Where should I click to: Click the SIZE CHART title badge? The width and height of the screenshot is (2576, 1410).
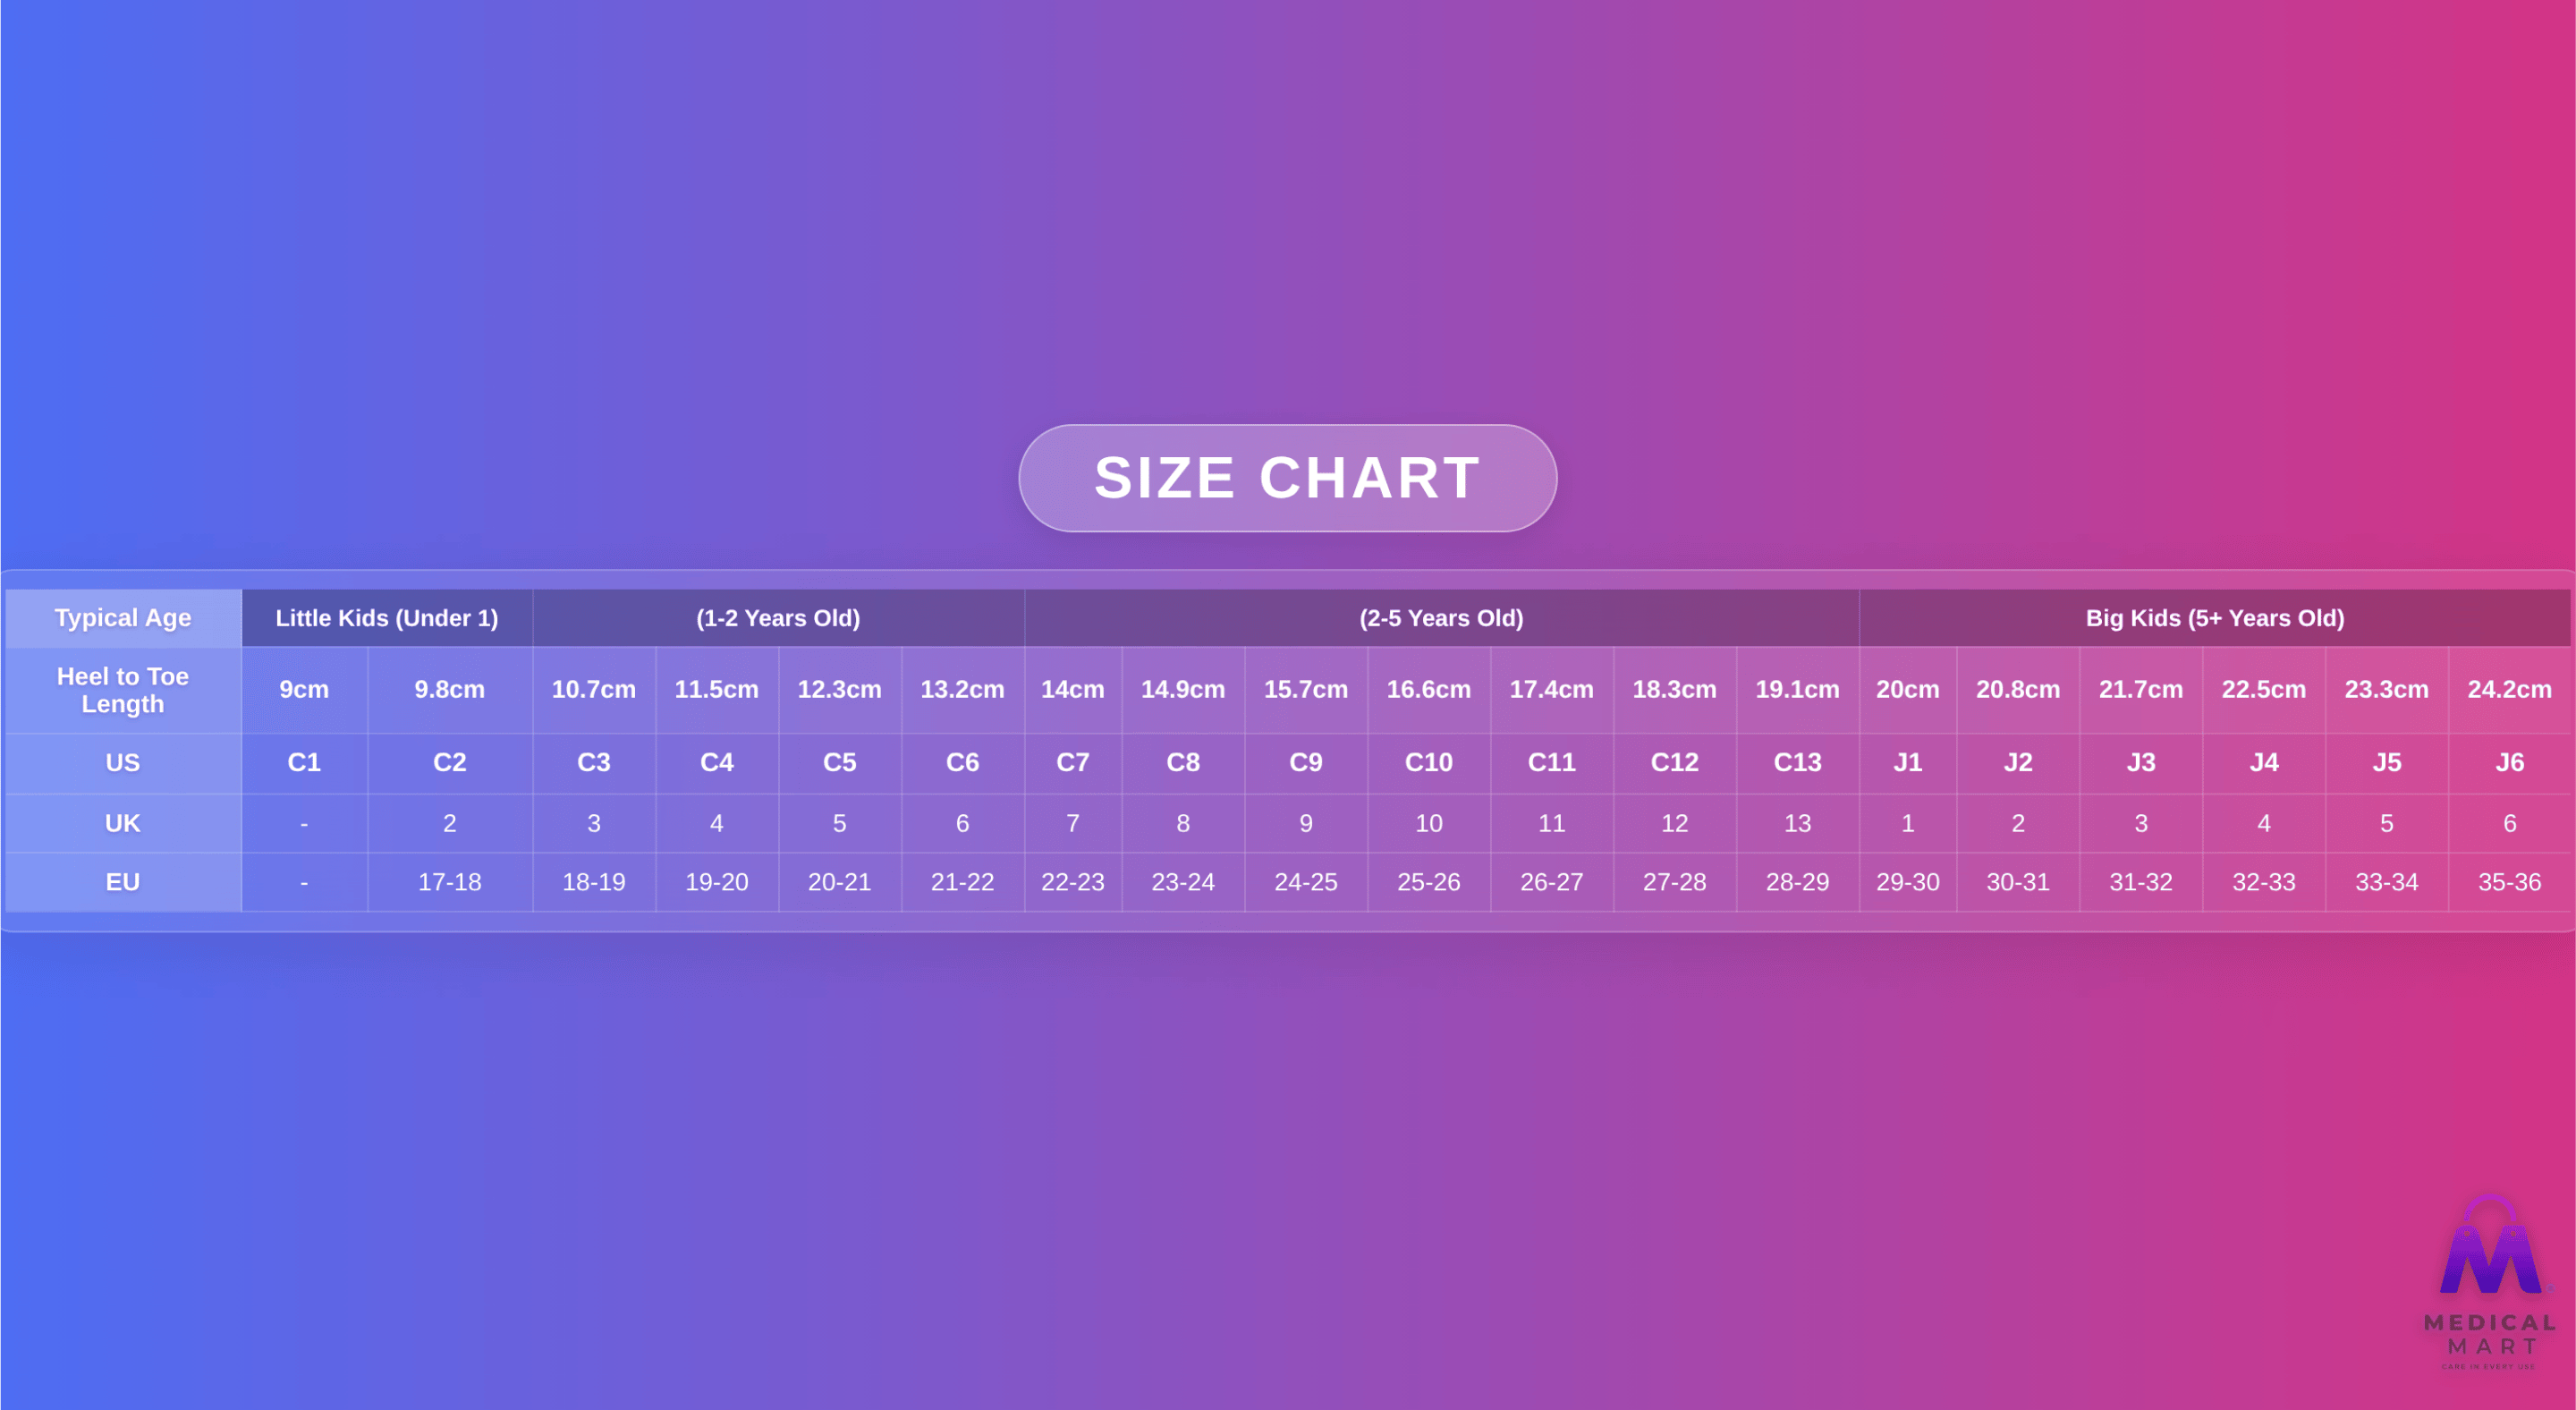click(1287, 478)
